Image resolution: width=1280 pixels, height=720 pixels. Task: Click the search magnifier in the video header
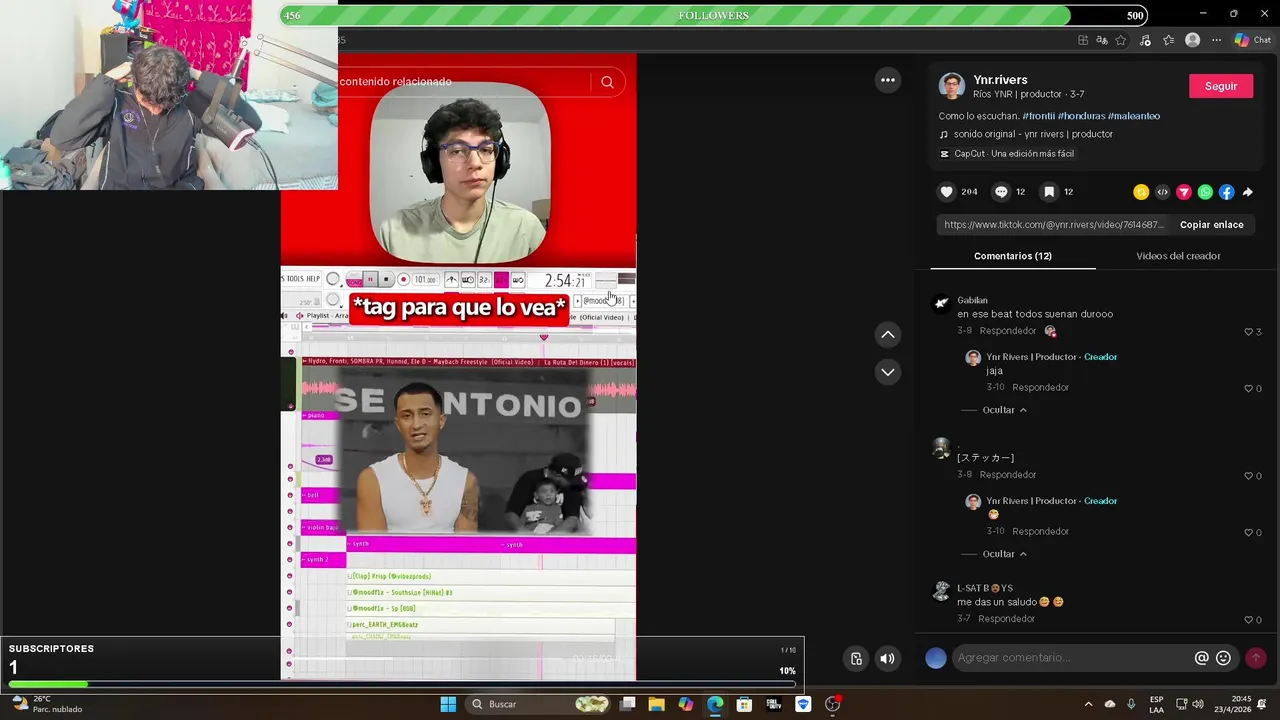tap(607, 82)
